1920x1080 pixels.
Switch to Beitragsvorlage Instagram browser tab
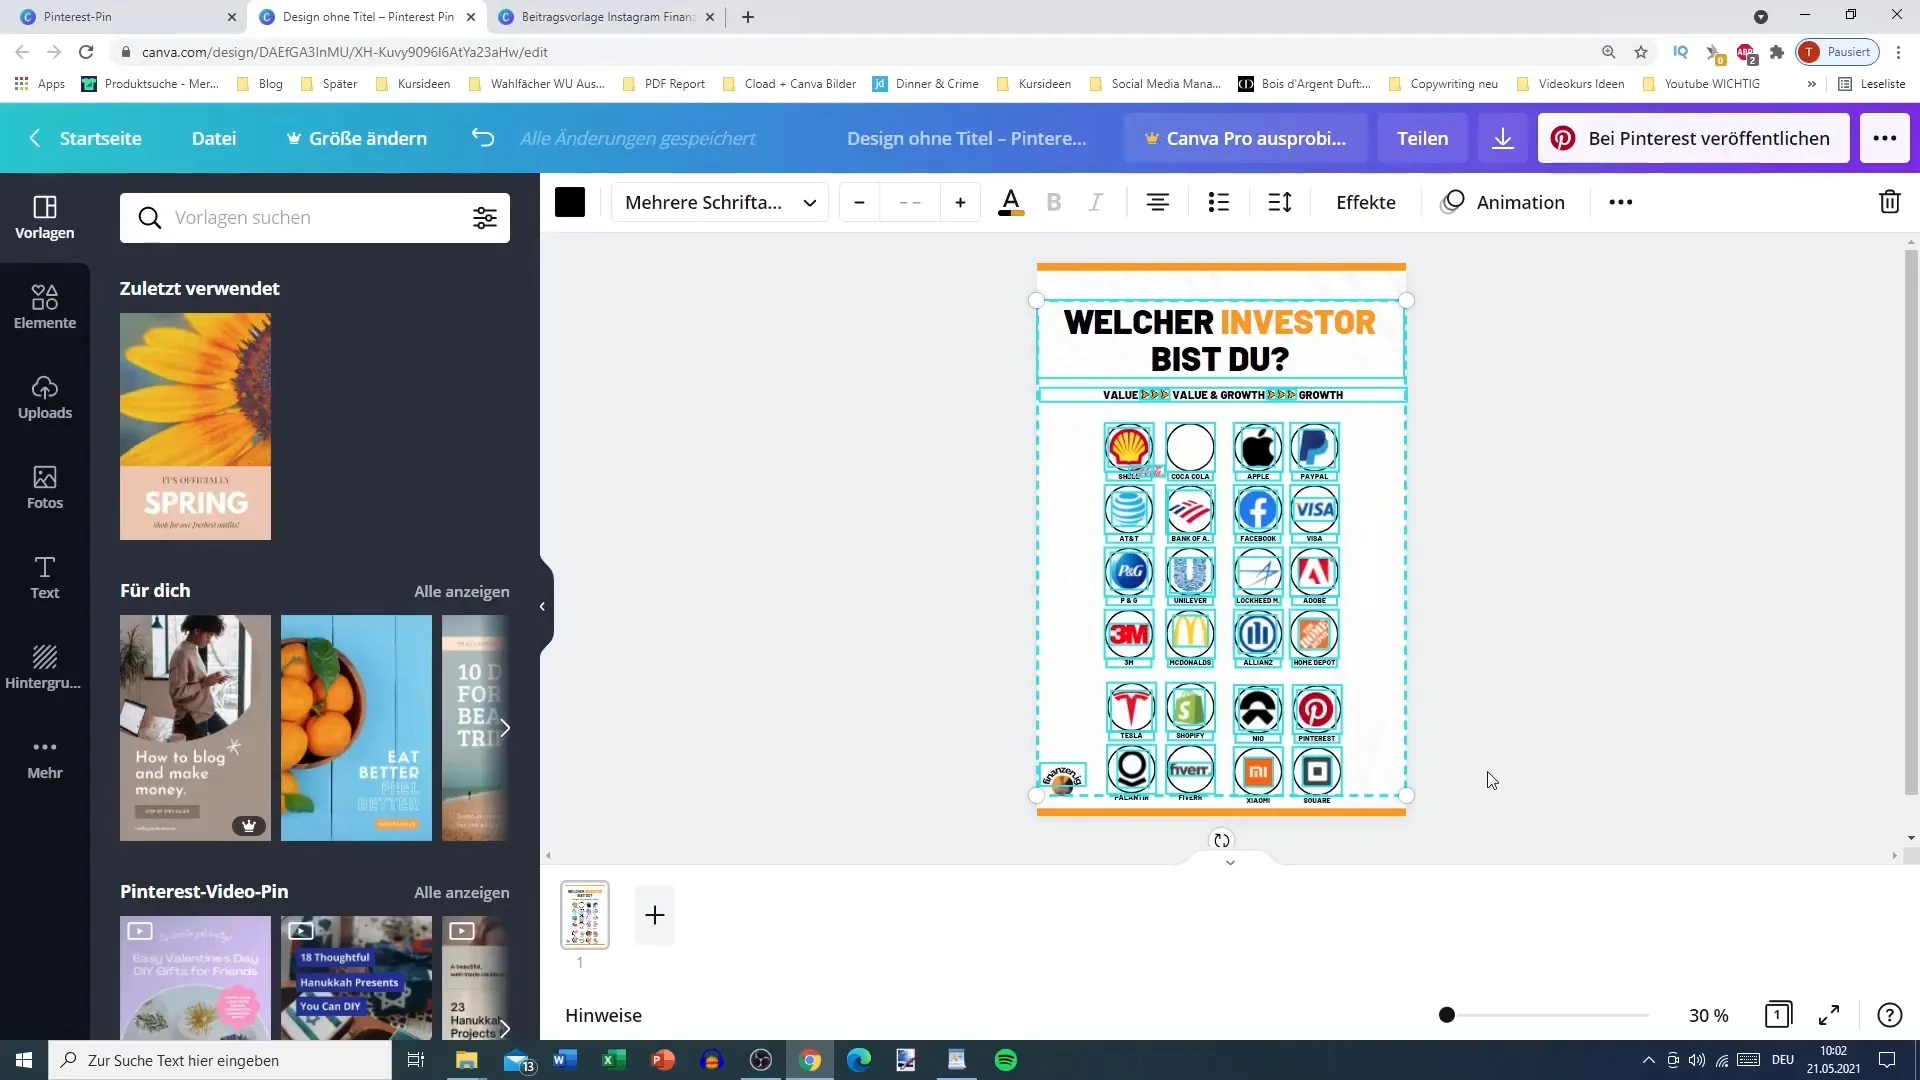608,17
